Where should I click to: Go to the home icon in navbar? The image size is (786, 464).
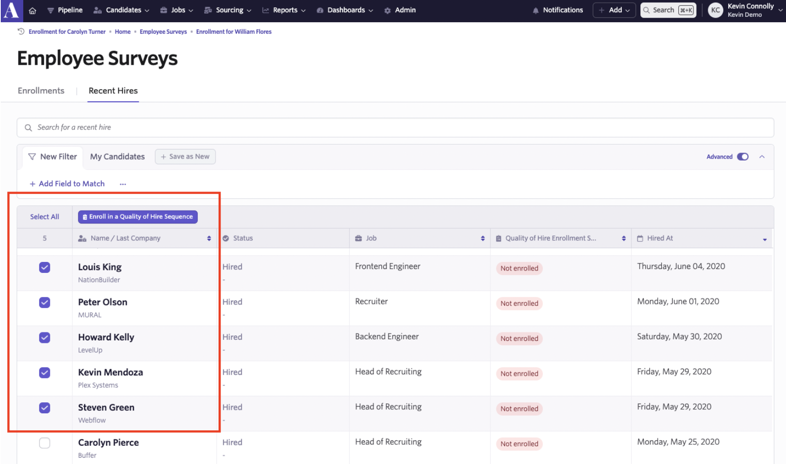33,11
